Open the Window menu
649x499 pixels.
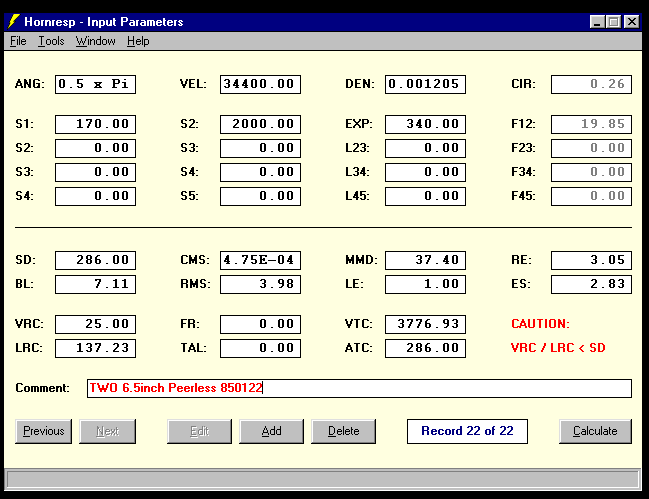click(96, 41)
